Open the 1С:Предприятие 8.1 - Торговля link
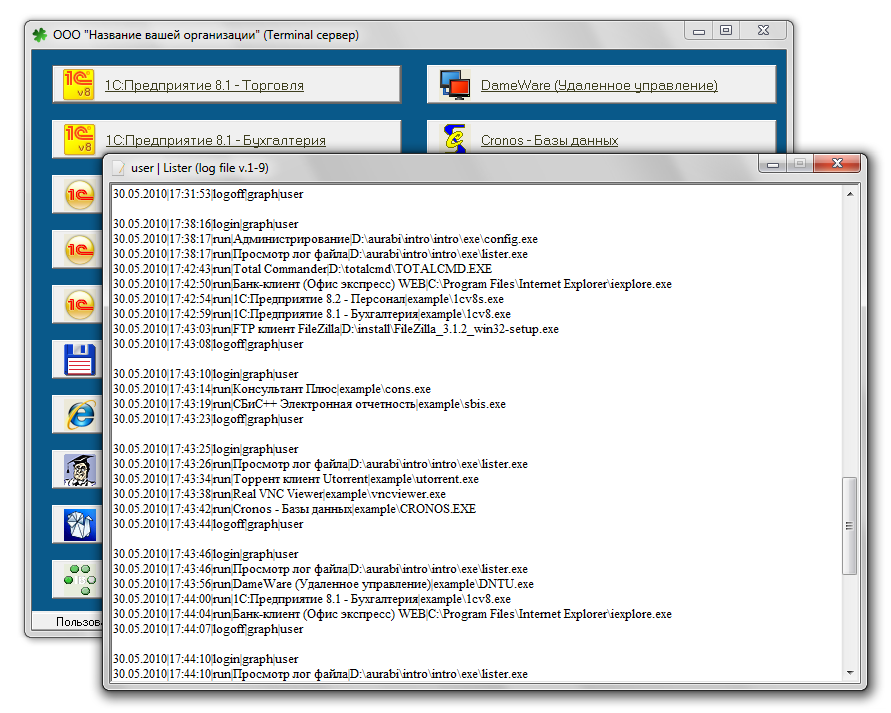The height and width of the screenshot is (713, 891). pos(204,85)
